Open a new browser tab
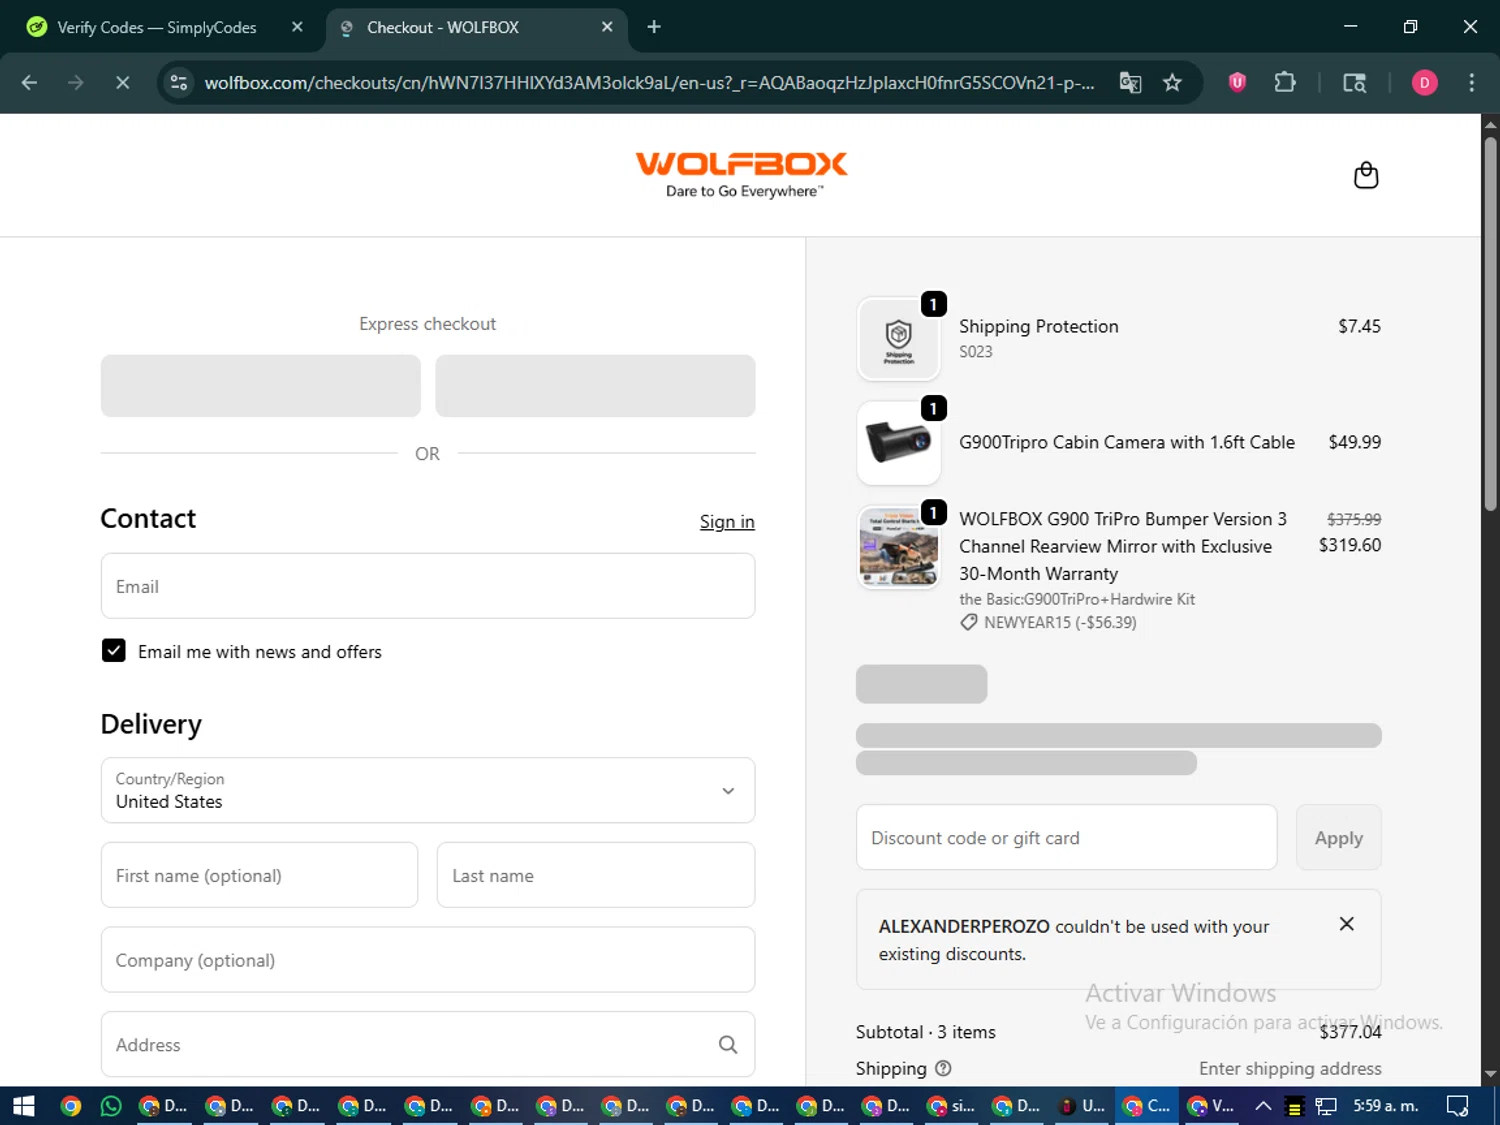The width and height of the screenshot is (1500, 1125). pos(654,27)
